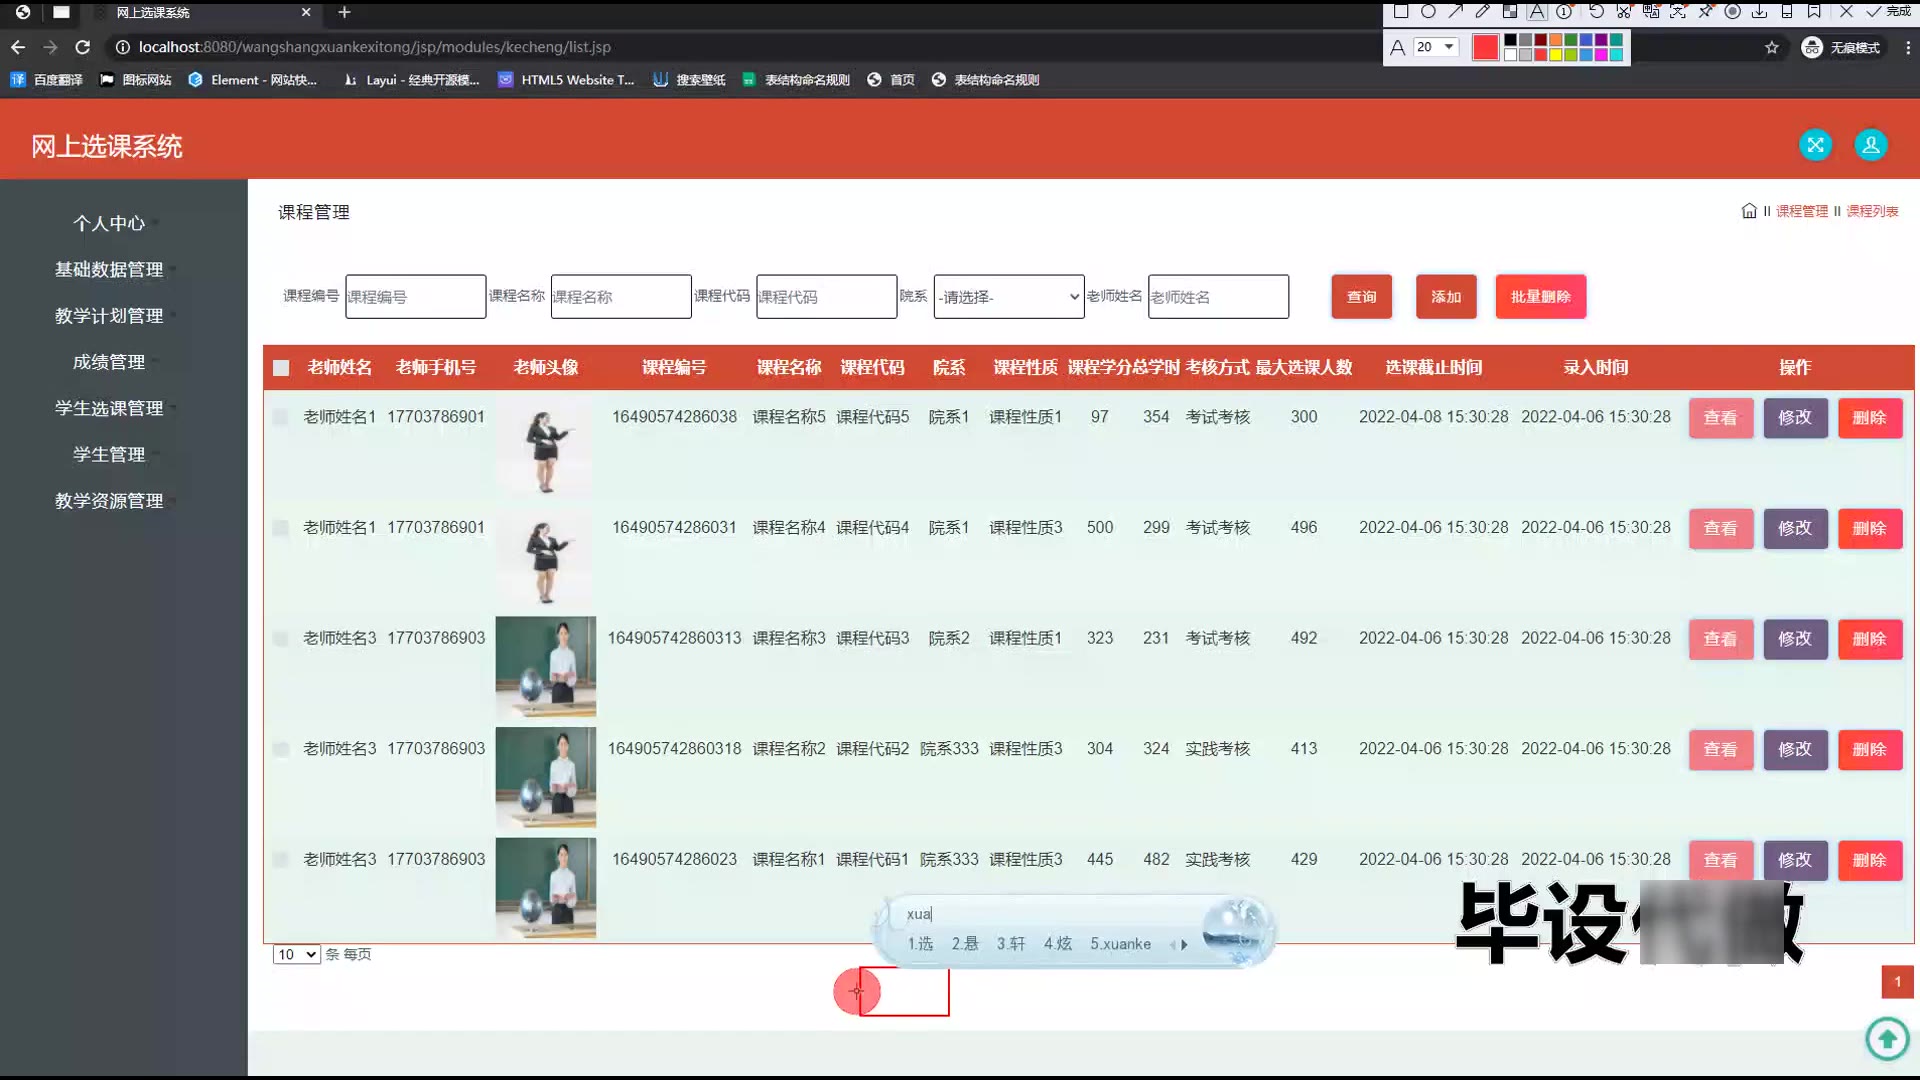Select the rectangle annotation tool
Screen dimensions: 1920x1080
point(1401,12)
